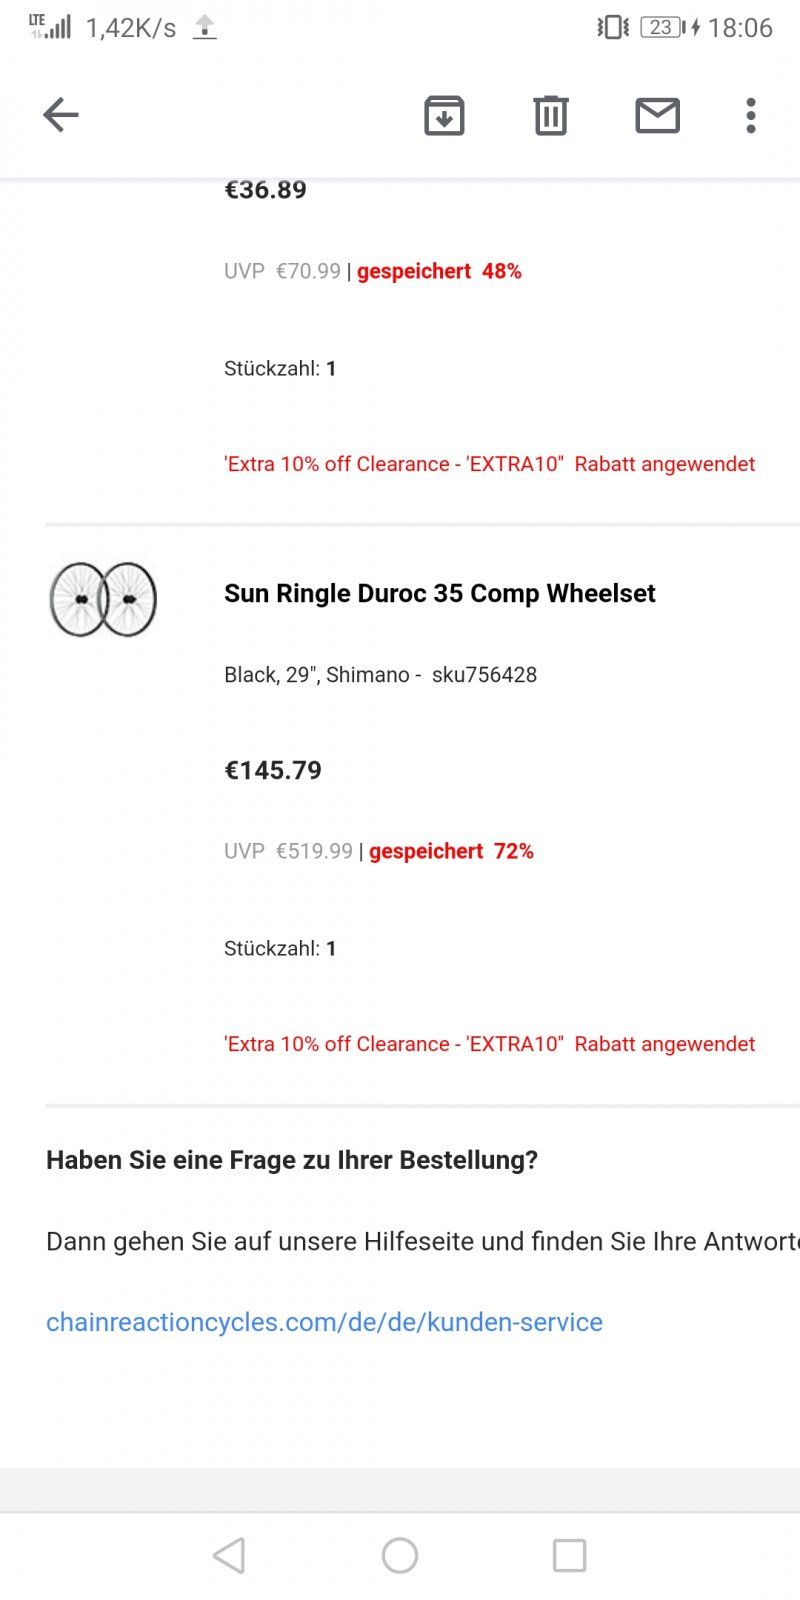Open Sun Ringle Duroc 35 Comp Wheelset title
800x1600 pixels.
coord(439,593)
